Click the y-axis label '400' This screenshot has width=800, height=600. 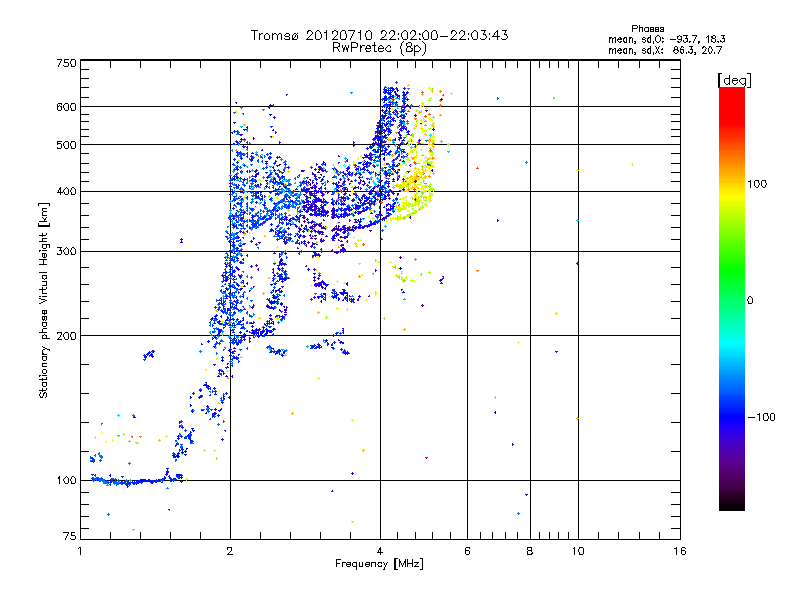click(x=66, y=192)
